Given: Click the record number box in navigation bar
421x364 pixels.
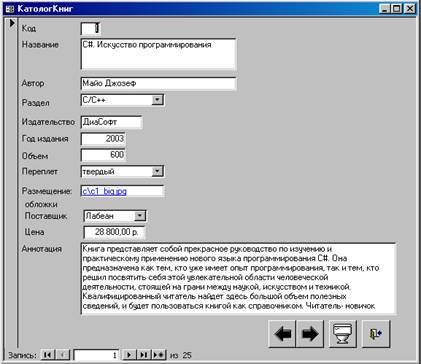Looking at the screenshot, I should 96,355.
